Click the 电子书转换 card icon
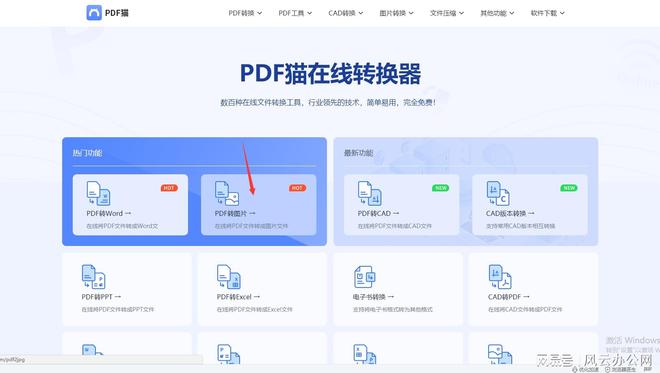This screenshot has height=373, width=660. click(x=365, y=277)
